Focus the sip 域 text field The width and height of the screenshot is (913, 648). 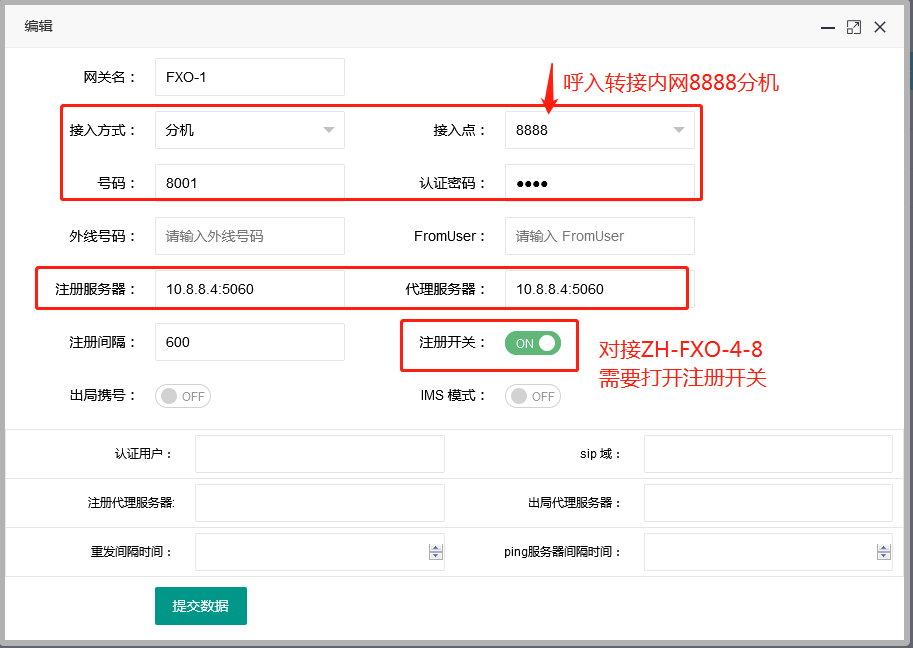coord(767,454)
